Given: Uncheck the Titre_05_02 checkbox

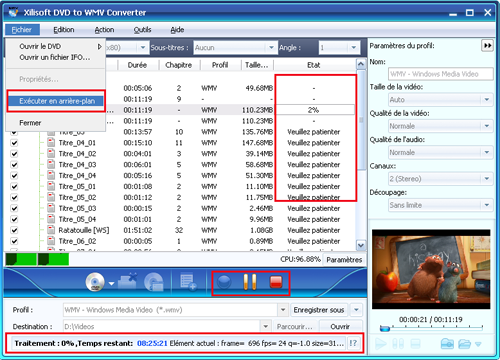Looking at the screenshot, I should click(14, 198).
